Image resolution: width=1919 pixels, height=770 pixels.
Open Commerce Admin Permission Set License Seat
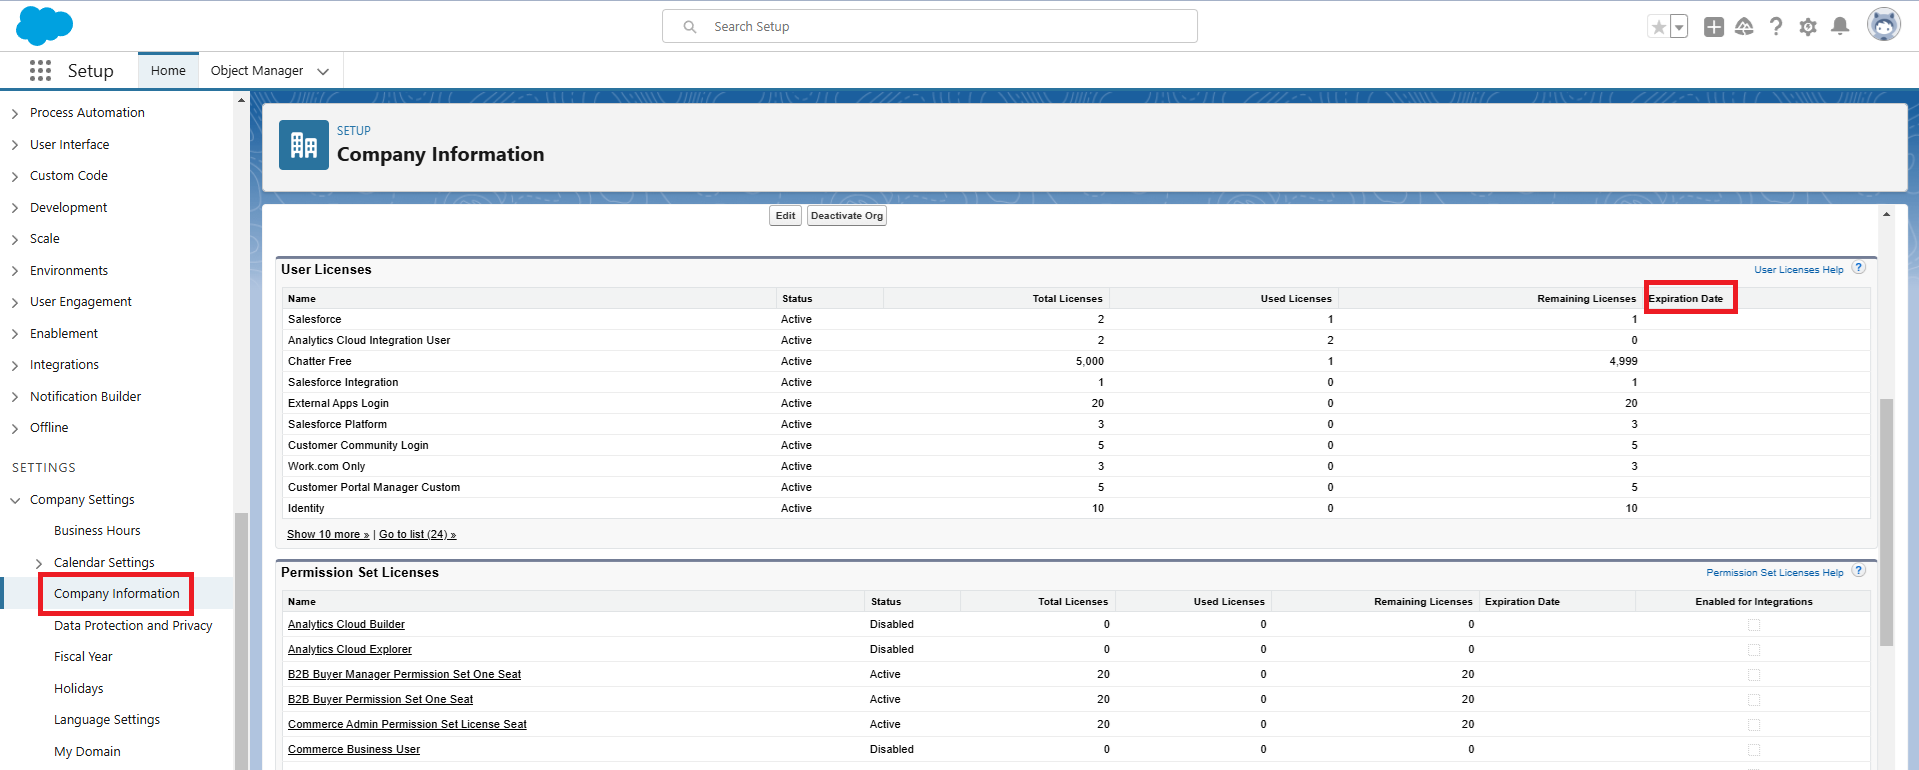407,724
